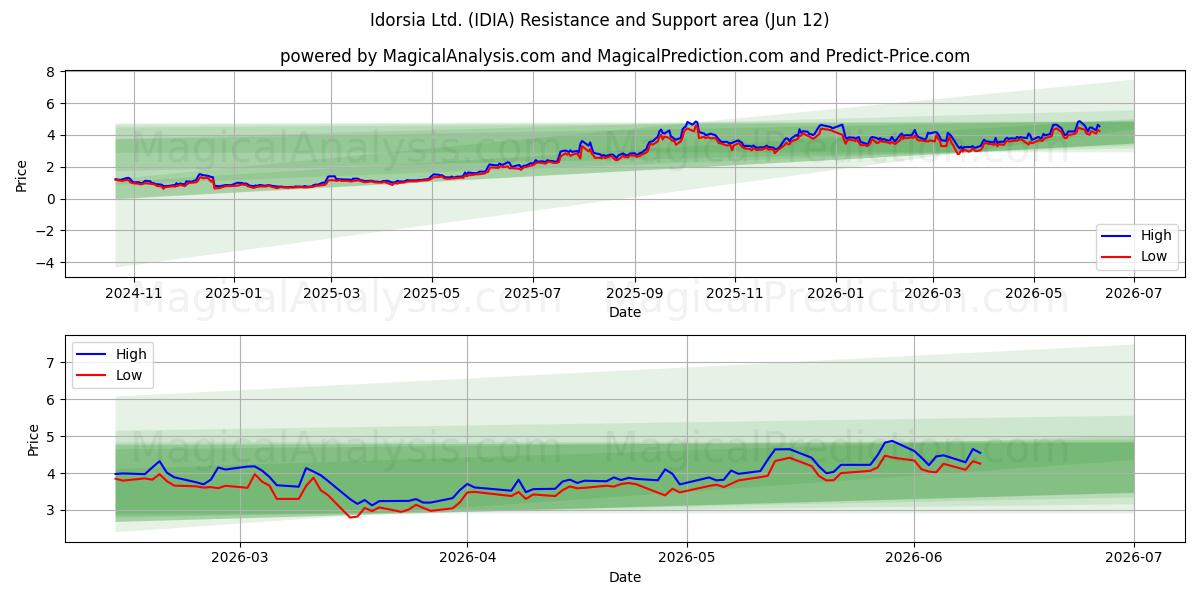The image size is (1200, 600).
Task: Click the '2025-03' x-axis label in top chart
Action: coord(331,294)
